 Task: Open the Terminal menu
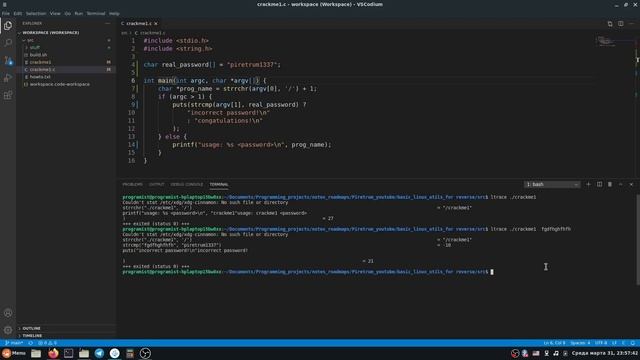[x=96, y=13]
